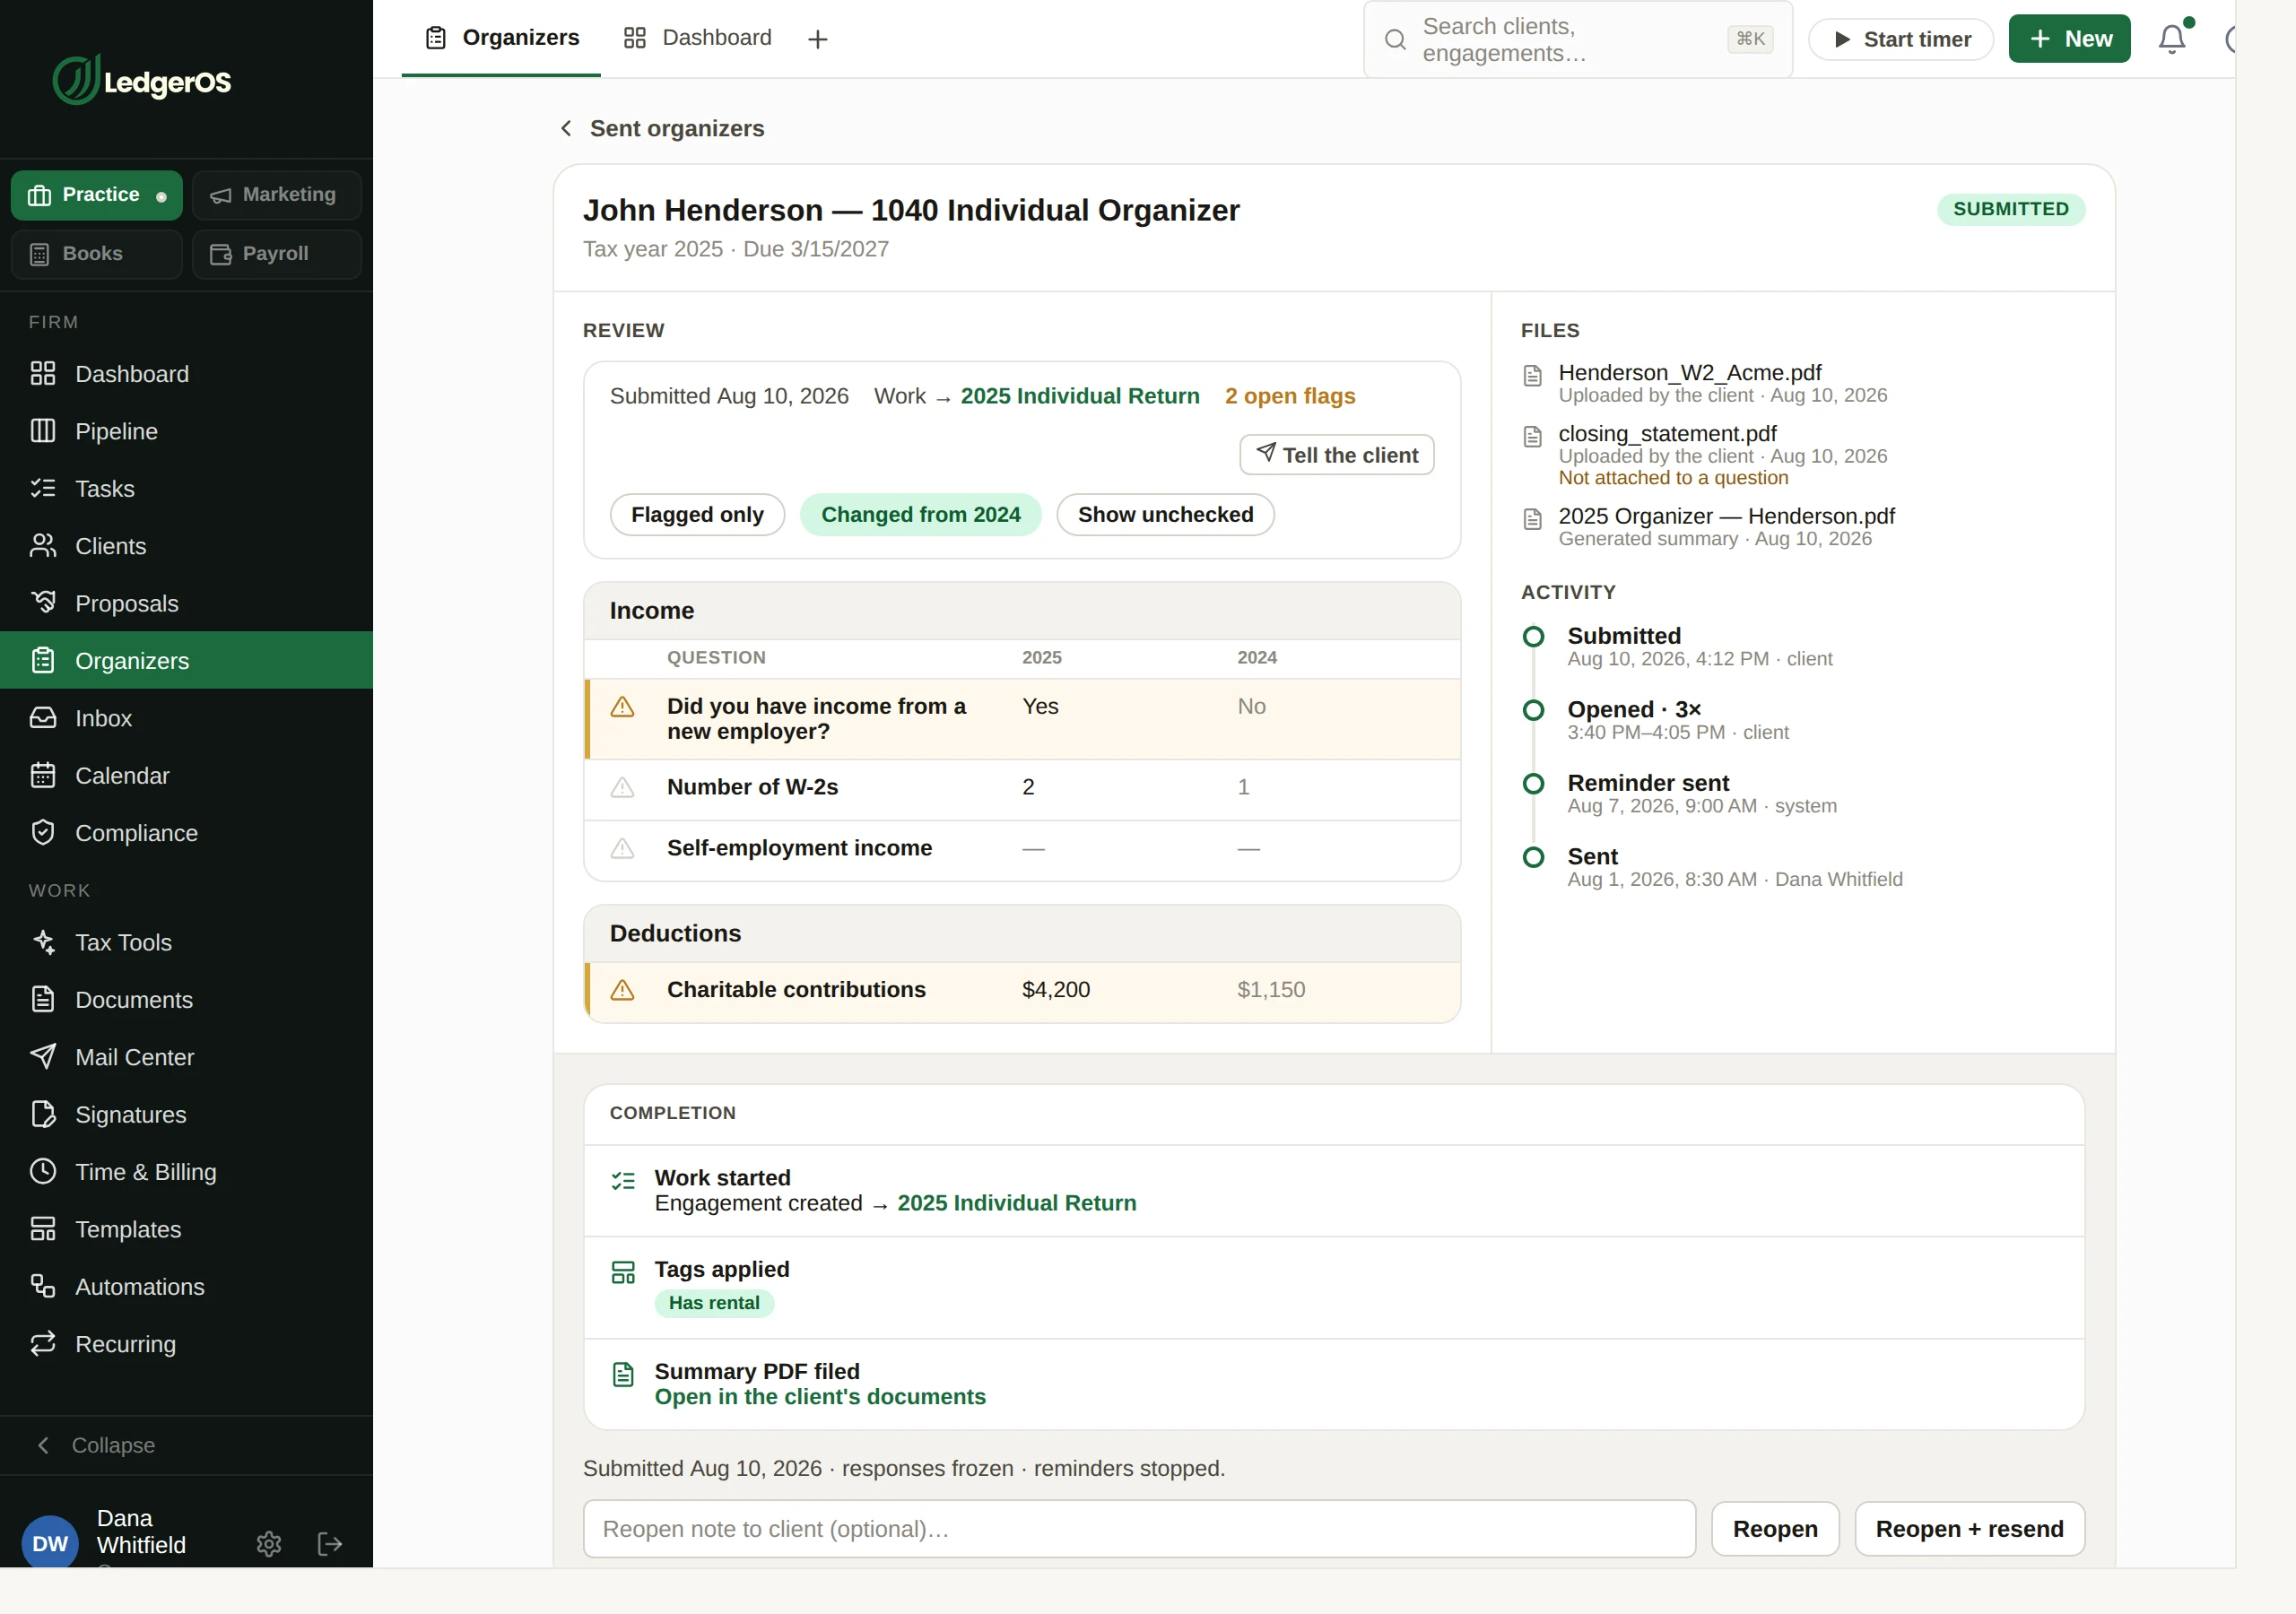This screenshot has width=2296, height=1614.
Task: Toggle the Show unchecked filter
Action: pyautogui.click(x=1165, y=514)
